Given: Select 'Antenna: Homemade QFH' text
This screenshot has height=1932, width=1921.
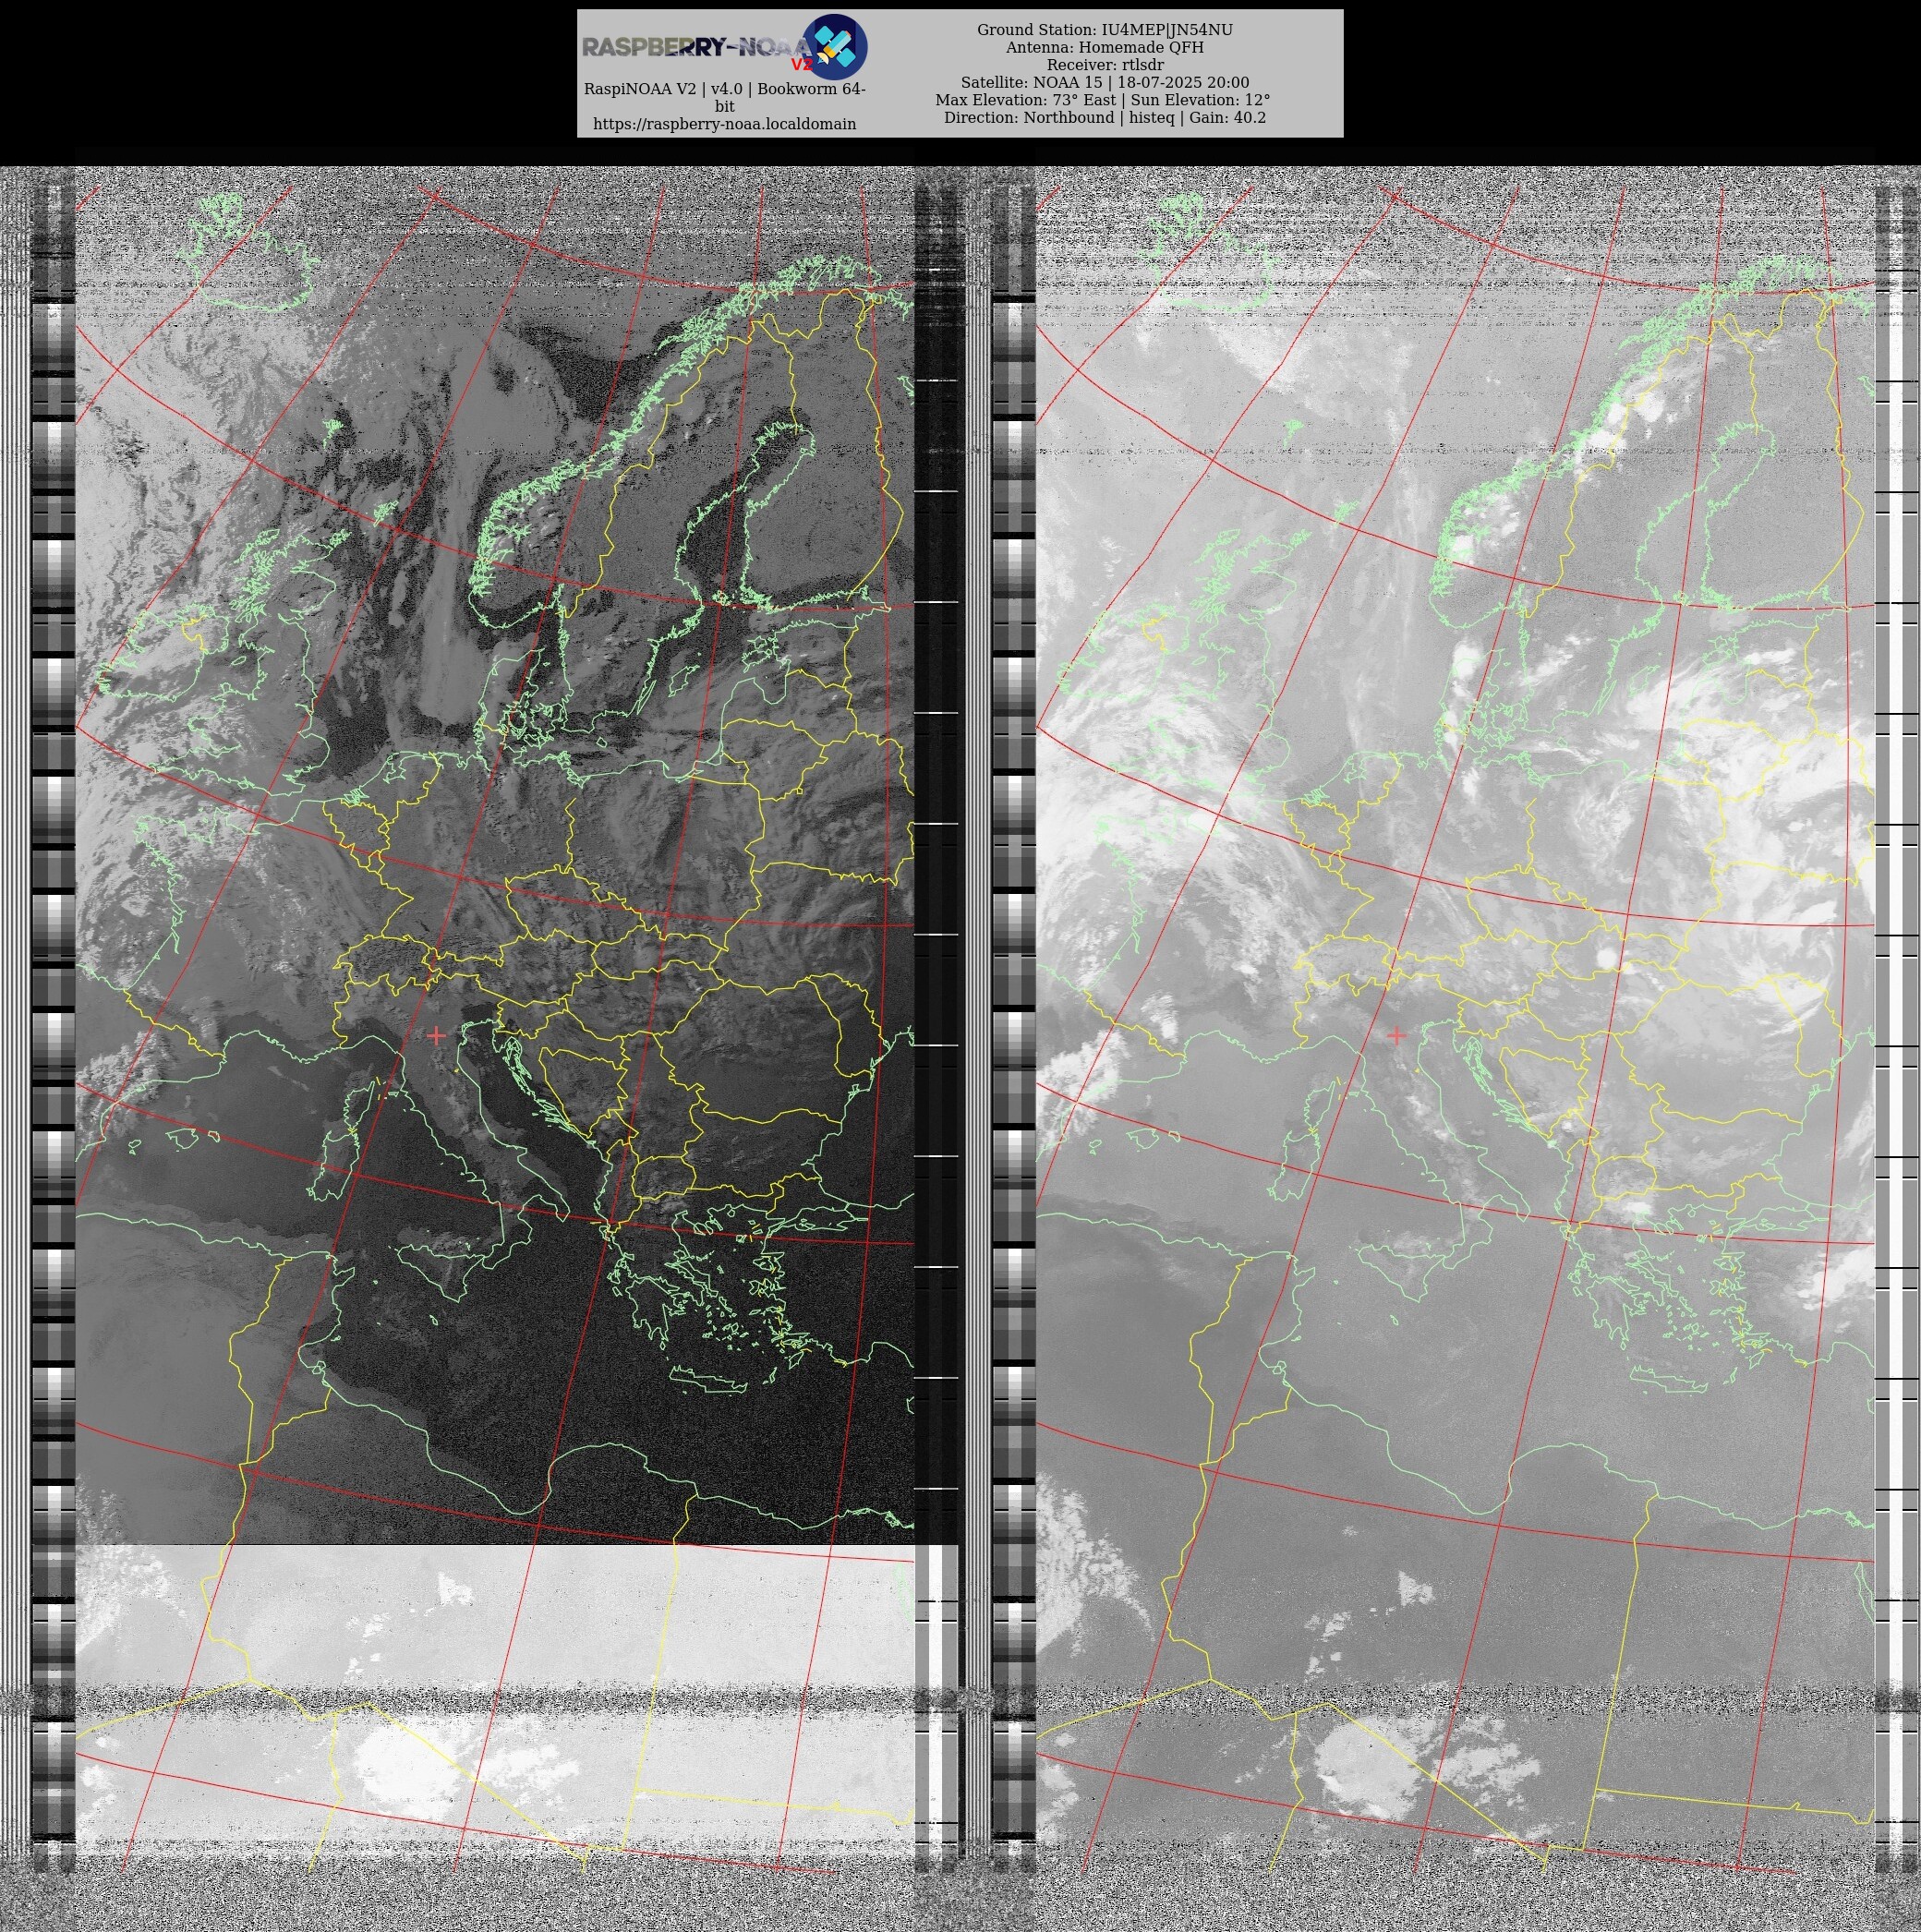Looking at the screenshot, I should coord(1105,47).
